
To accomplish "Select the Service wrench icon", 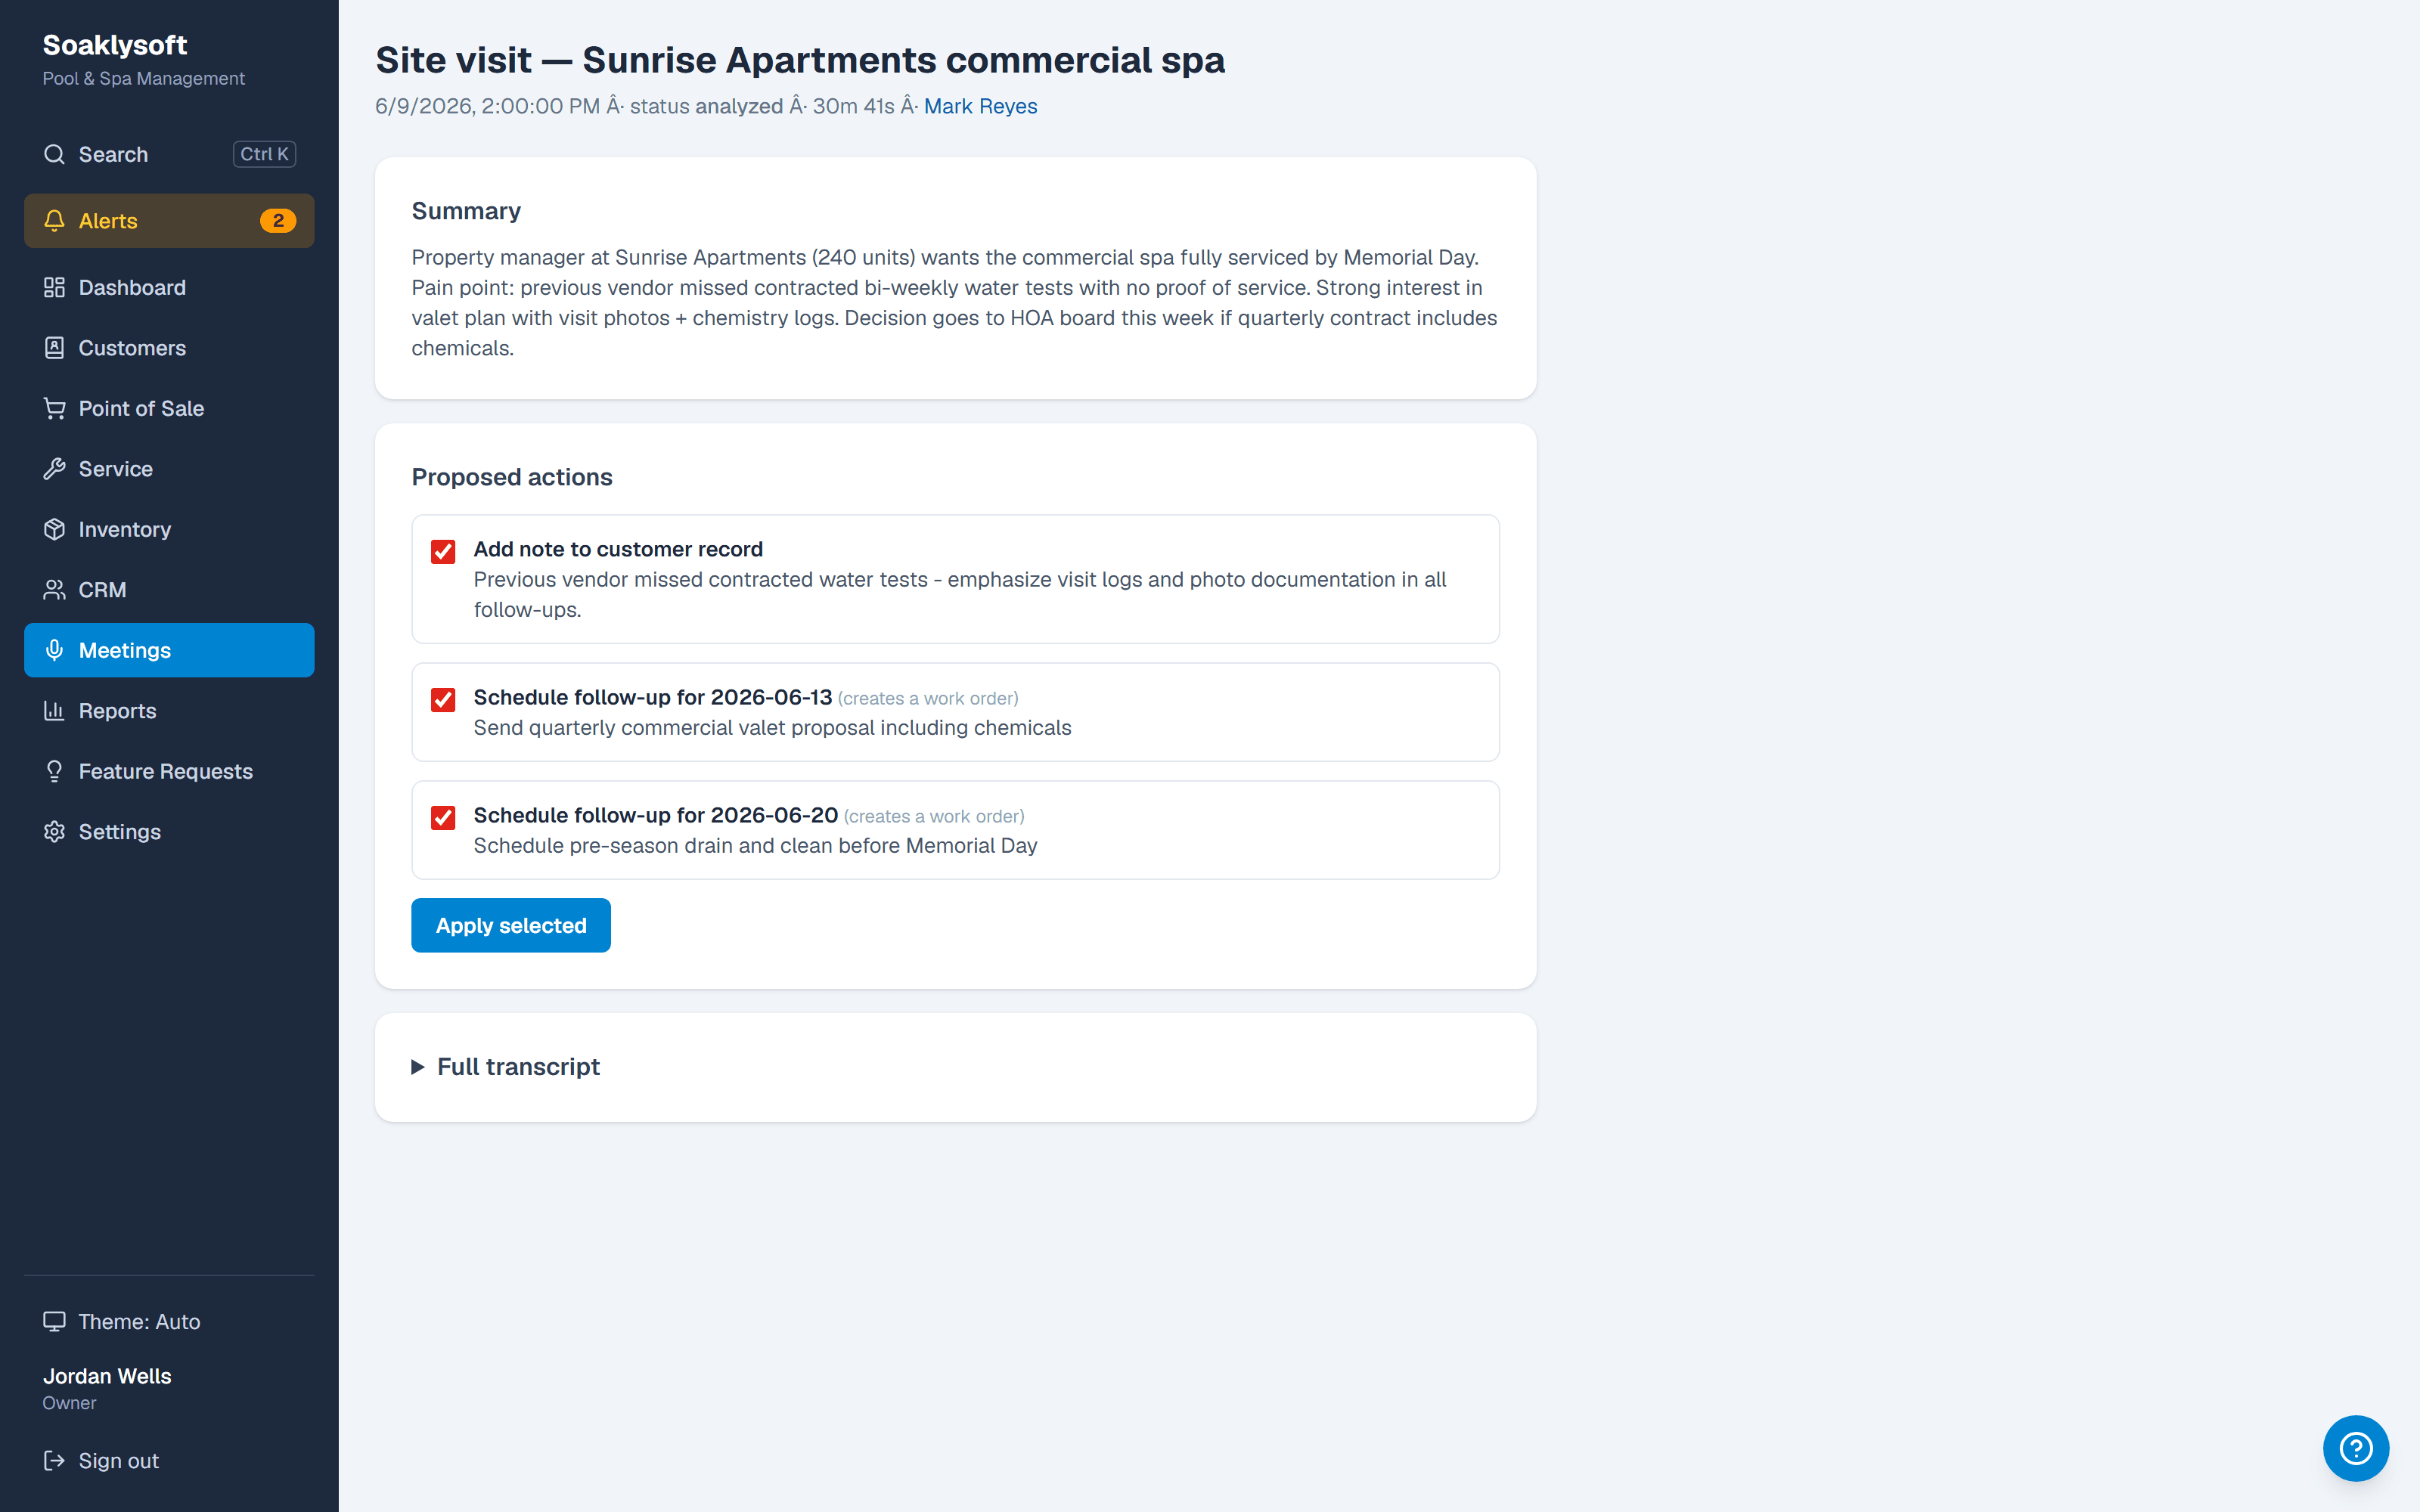I will point(54,469).
